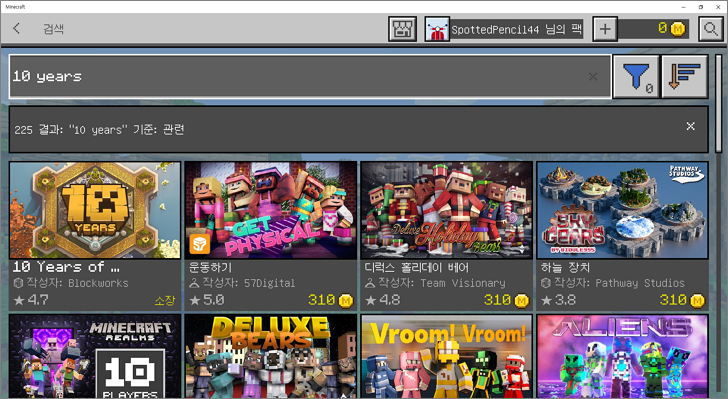The width and height of the screenshot is (728, 399).
Task: Open the Deluxe Holiday Bears pack
Action: (x=447, y=236)
